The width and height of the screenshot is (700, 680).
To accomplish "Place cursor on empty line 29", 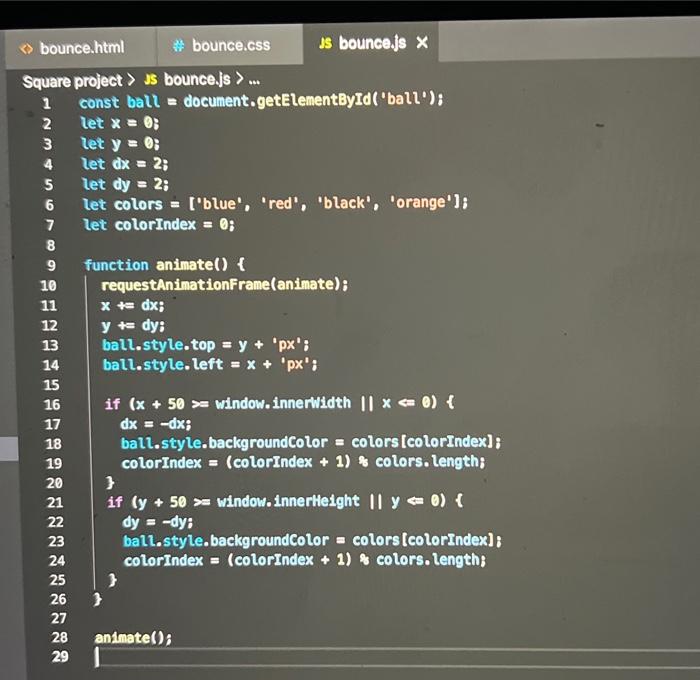I will (x=397, y=657).
